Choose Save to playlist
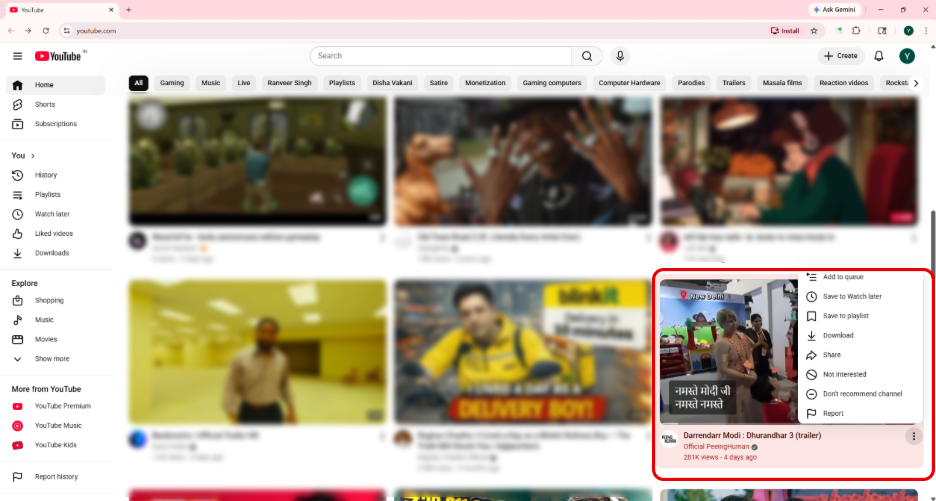 [860, 316]
